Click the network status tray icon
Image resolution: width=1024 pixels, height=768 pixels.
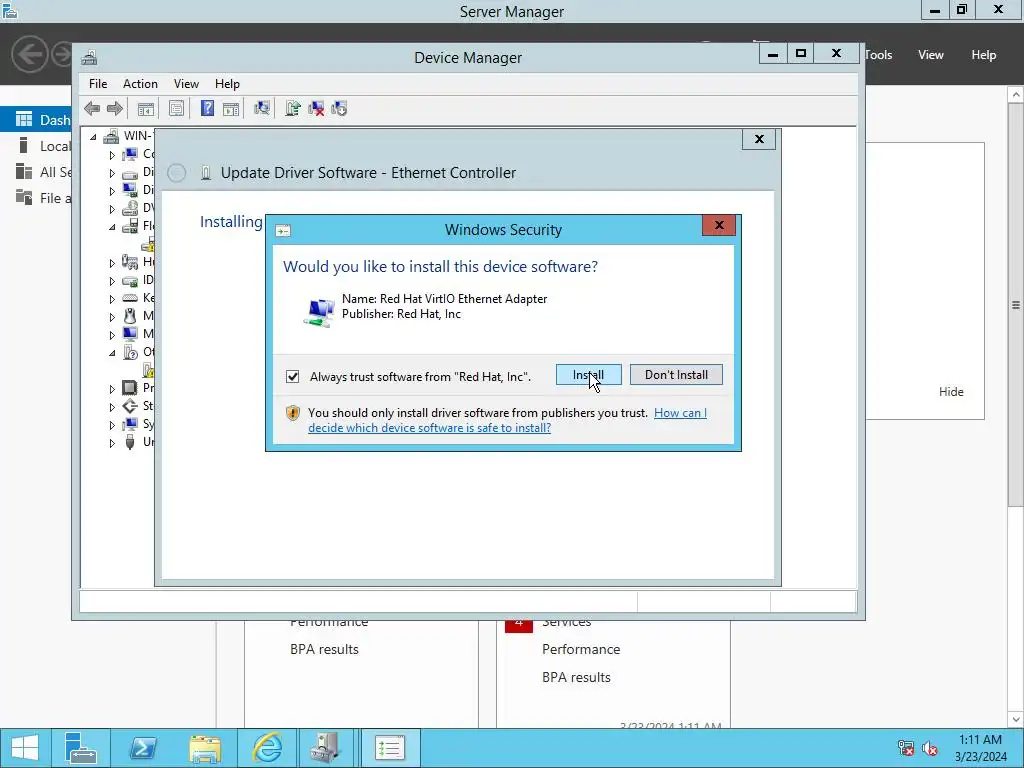pyautogui.click(x=906, y=748)
